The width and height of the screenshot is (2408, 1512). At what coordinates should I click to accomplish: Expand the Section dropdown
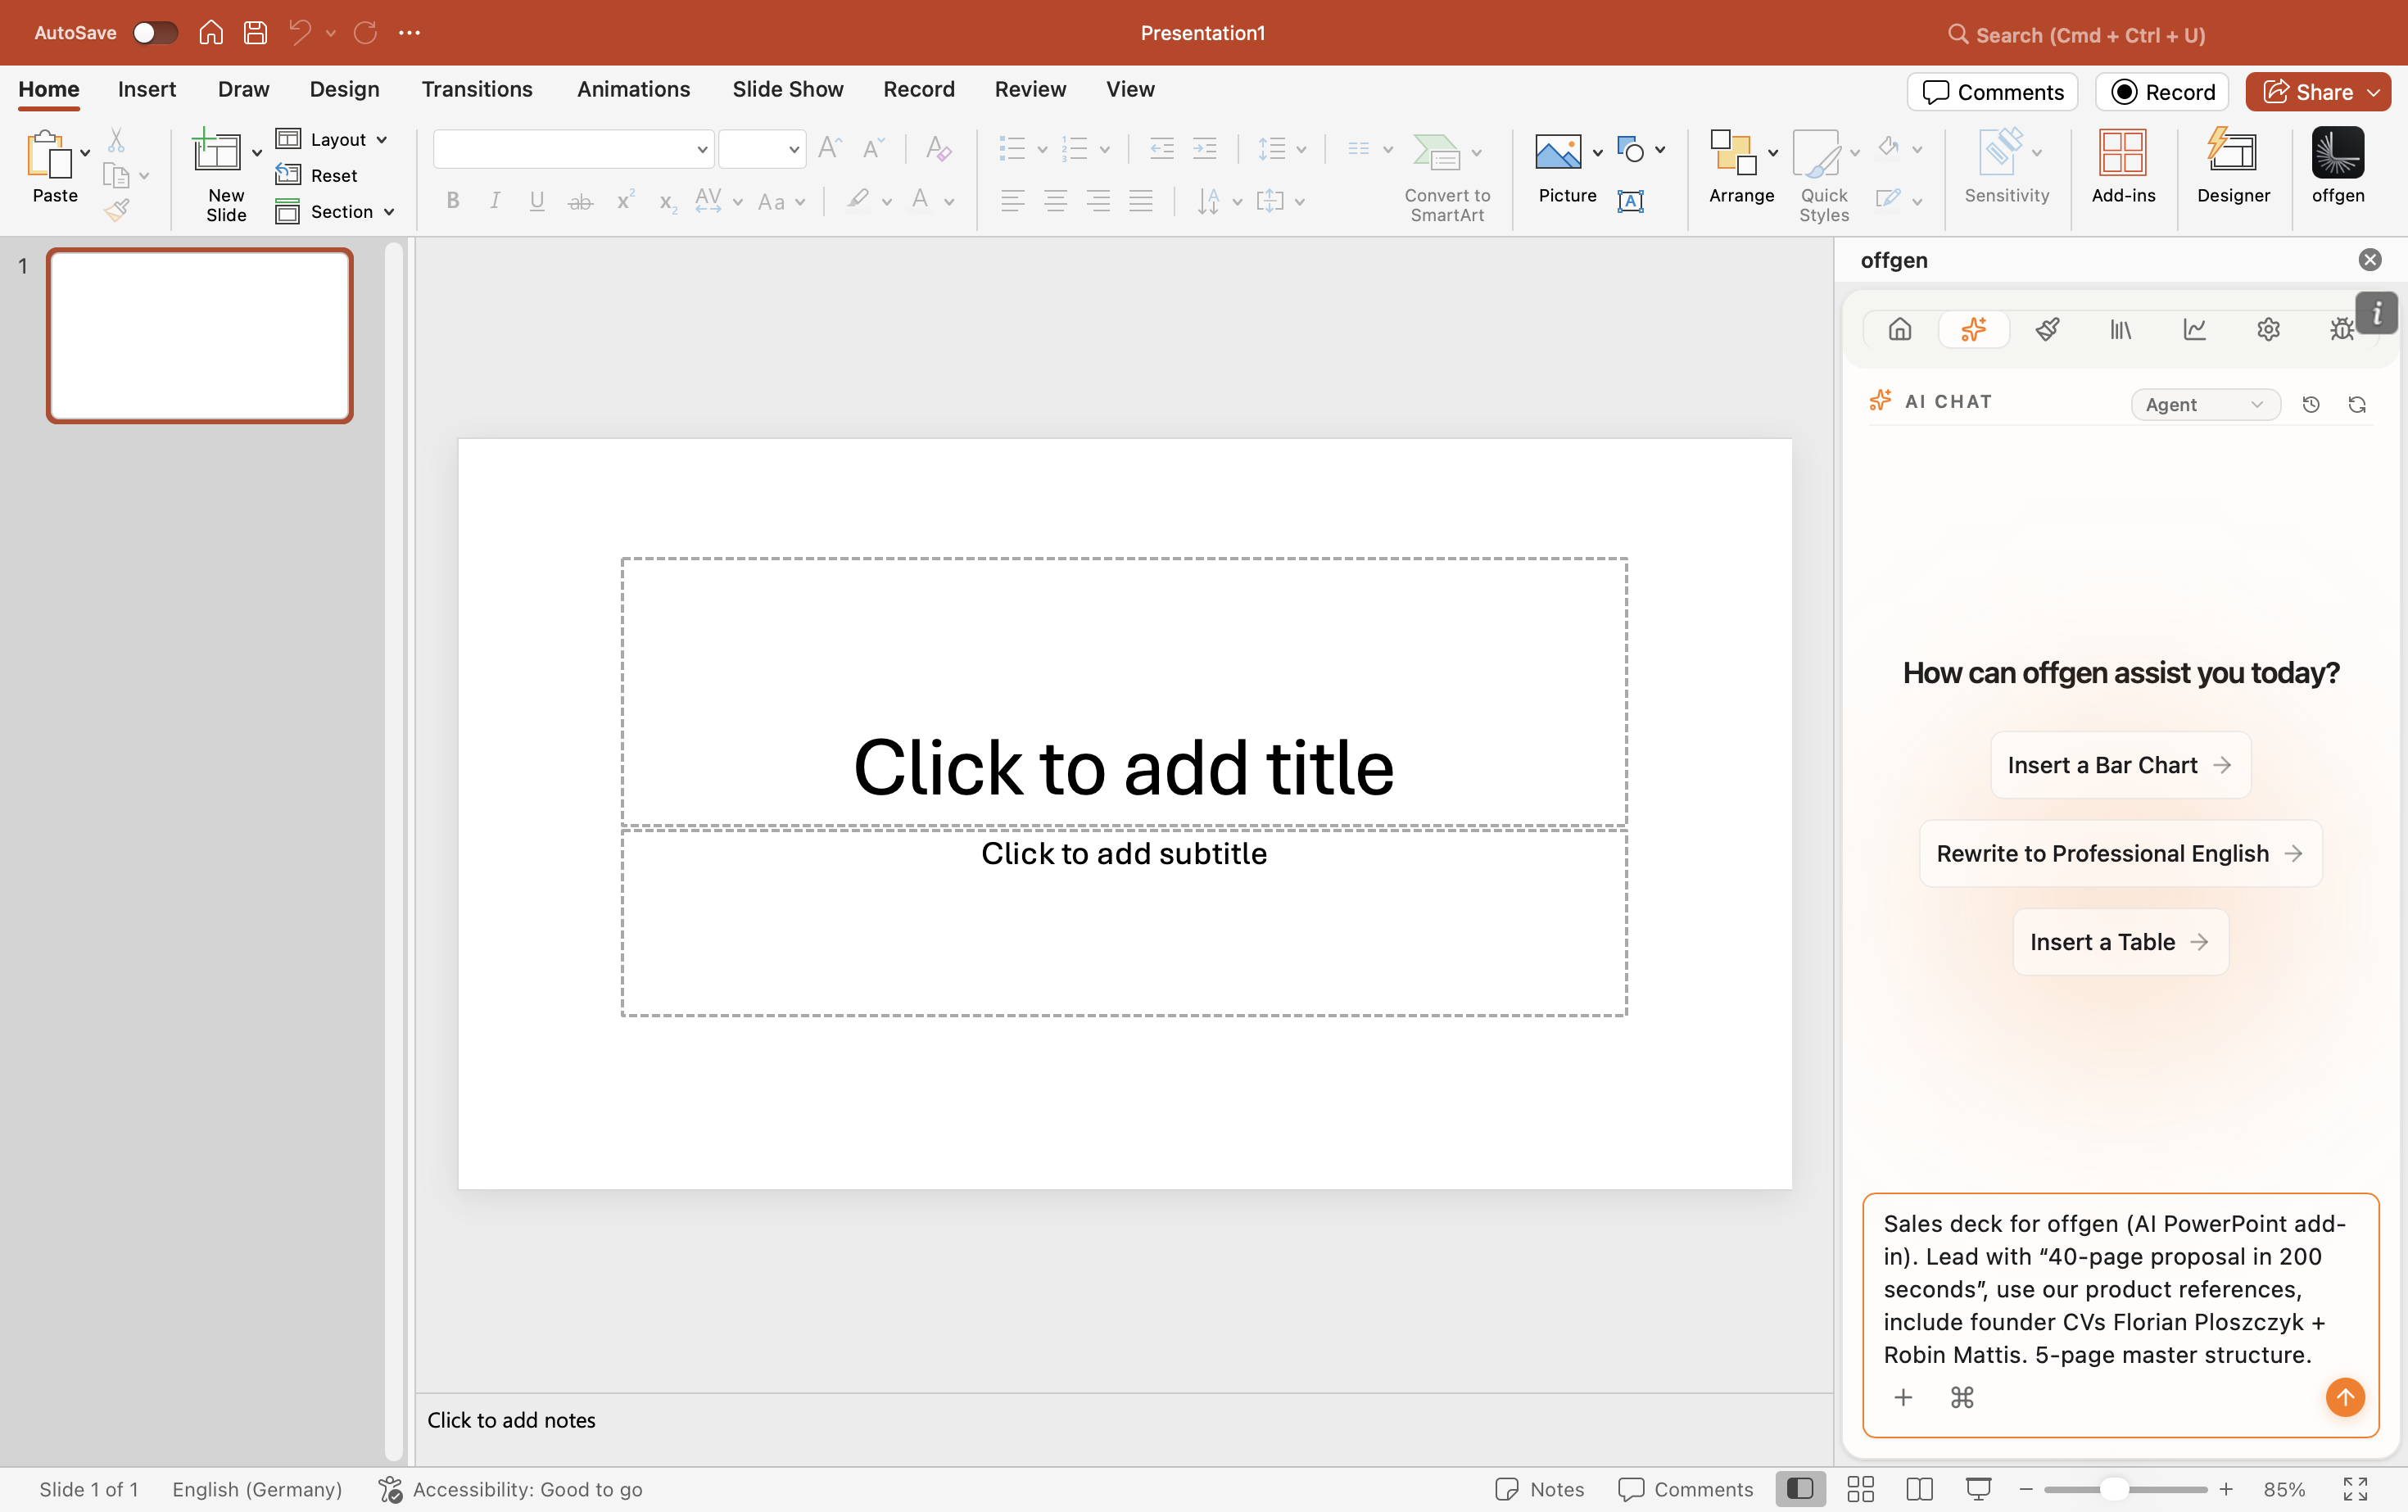click(335, 211)
